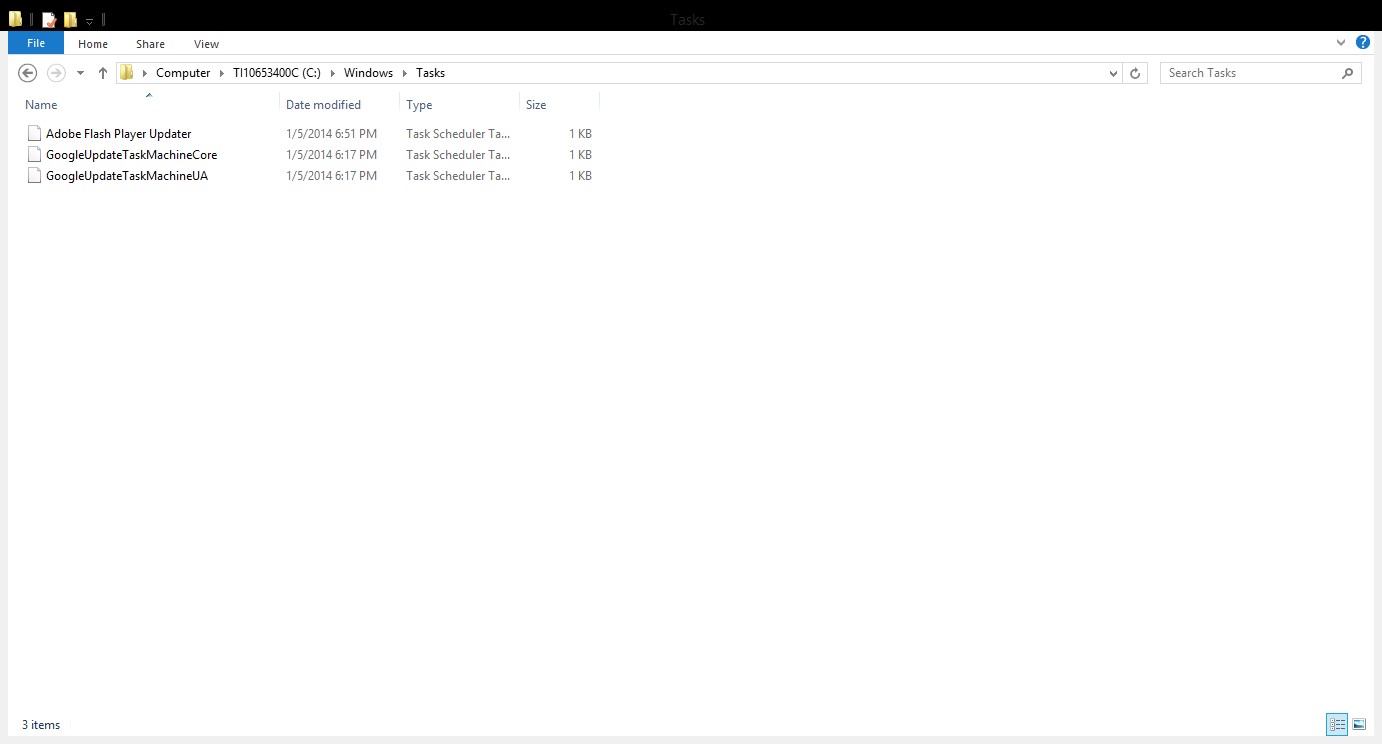Image resolution: width=1382 pixels, height=744 pixels.
Task: Switch to Details view in status bar
Action: [1337, 724]
